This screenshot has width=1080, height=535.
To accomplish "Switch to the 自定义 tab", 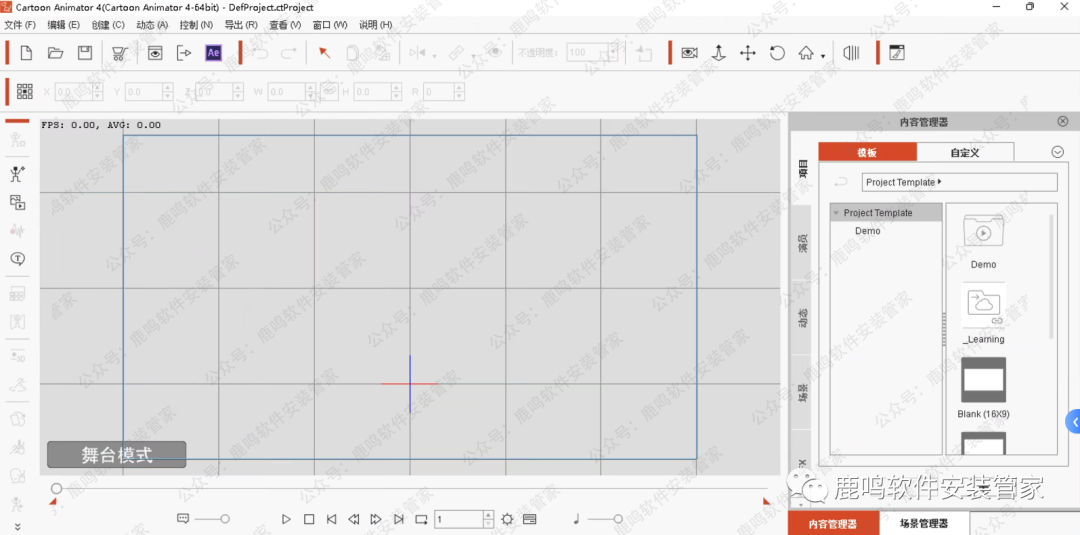I will tap(964, 152).
